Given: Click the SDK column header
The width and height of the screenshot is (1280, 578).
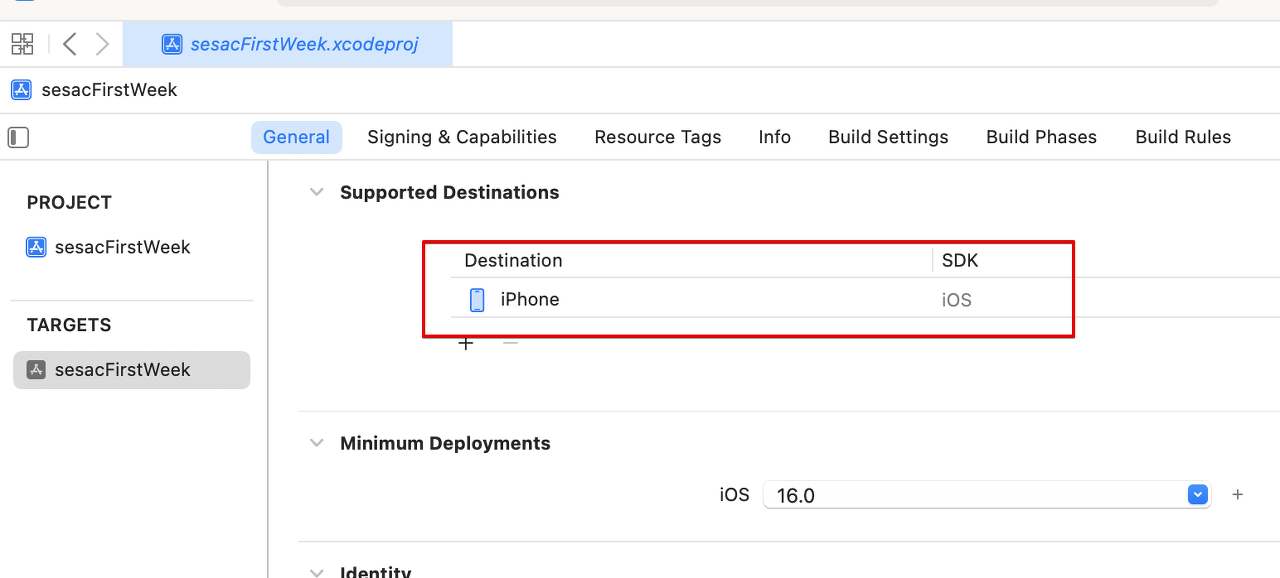Looking at the screenshot, I should tap(960, 260).
